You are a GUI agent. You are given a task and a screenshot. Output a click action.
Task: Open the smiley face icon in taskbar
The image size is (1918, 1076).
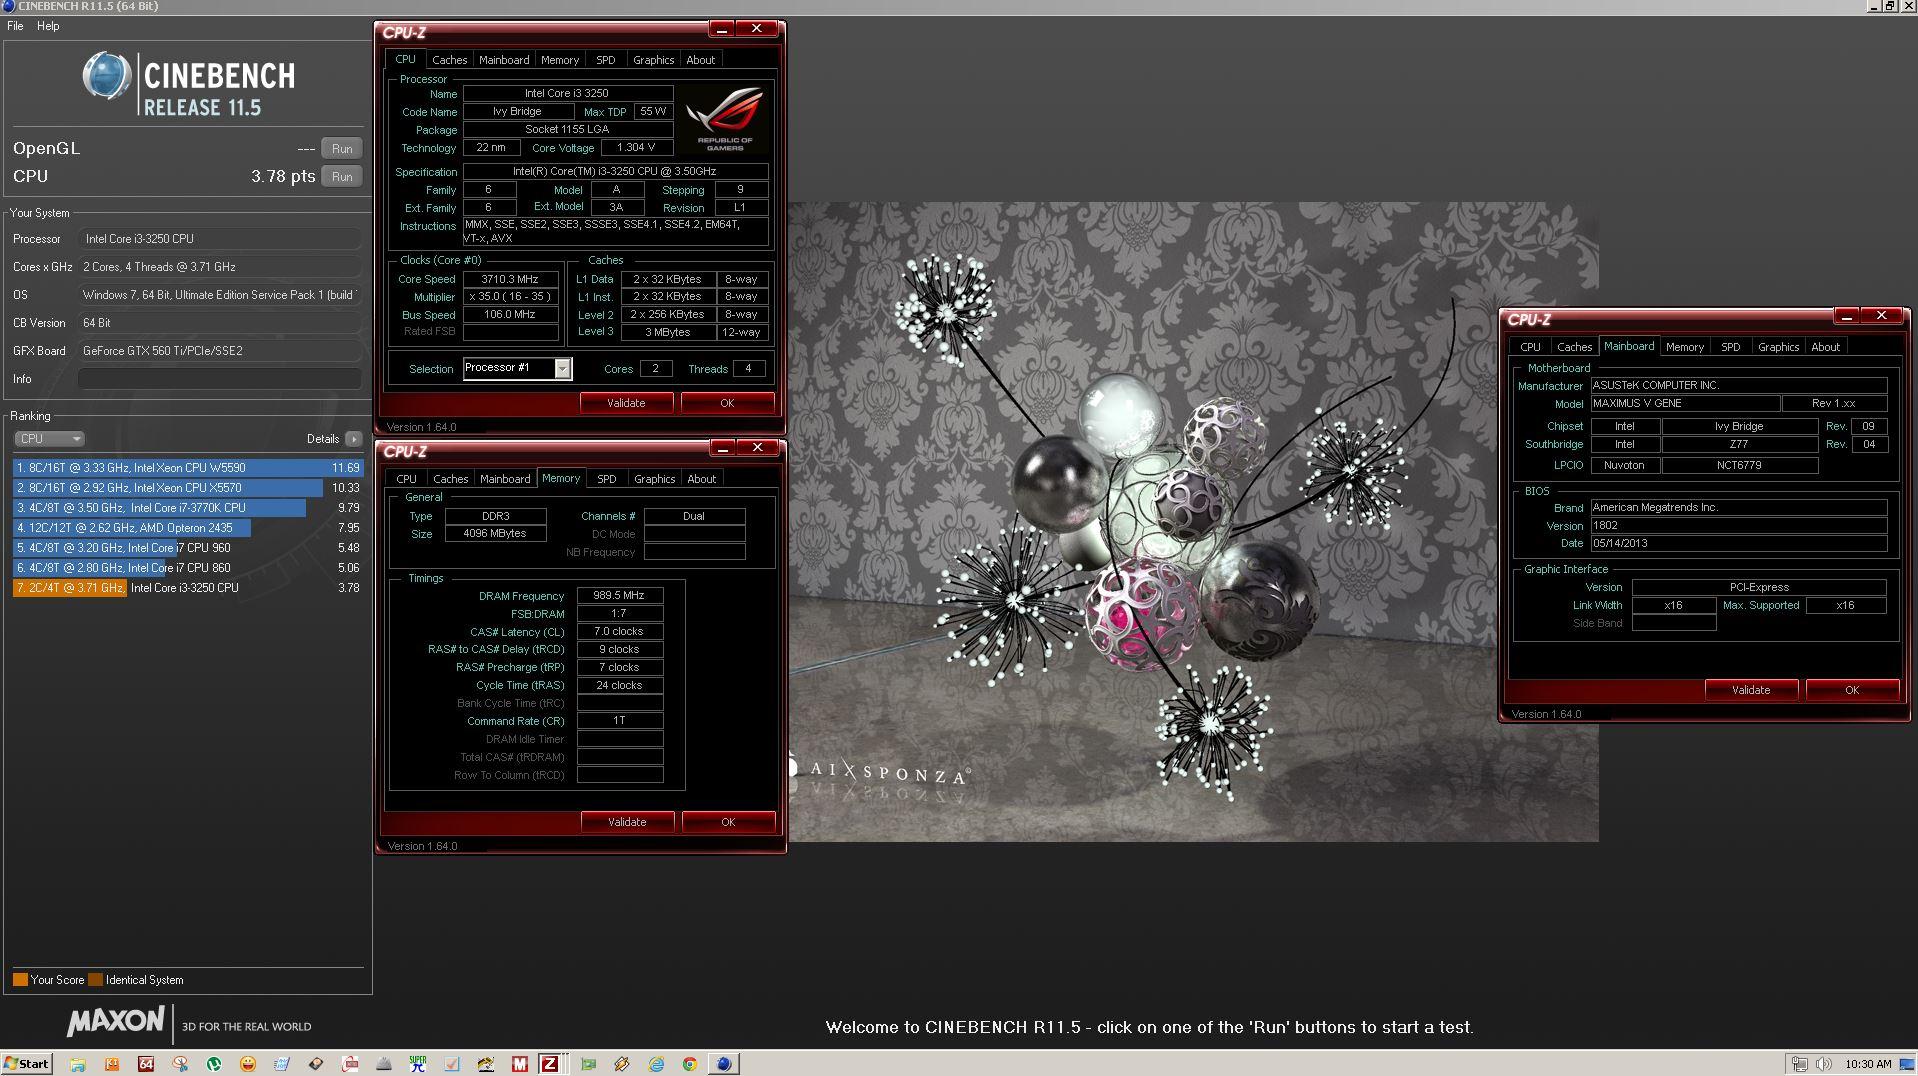click(248, 1064)
